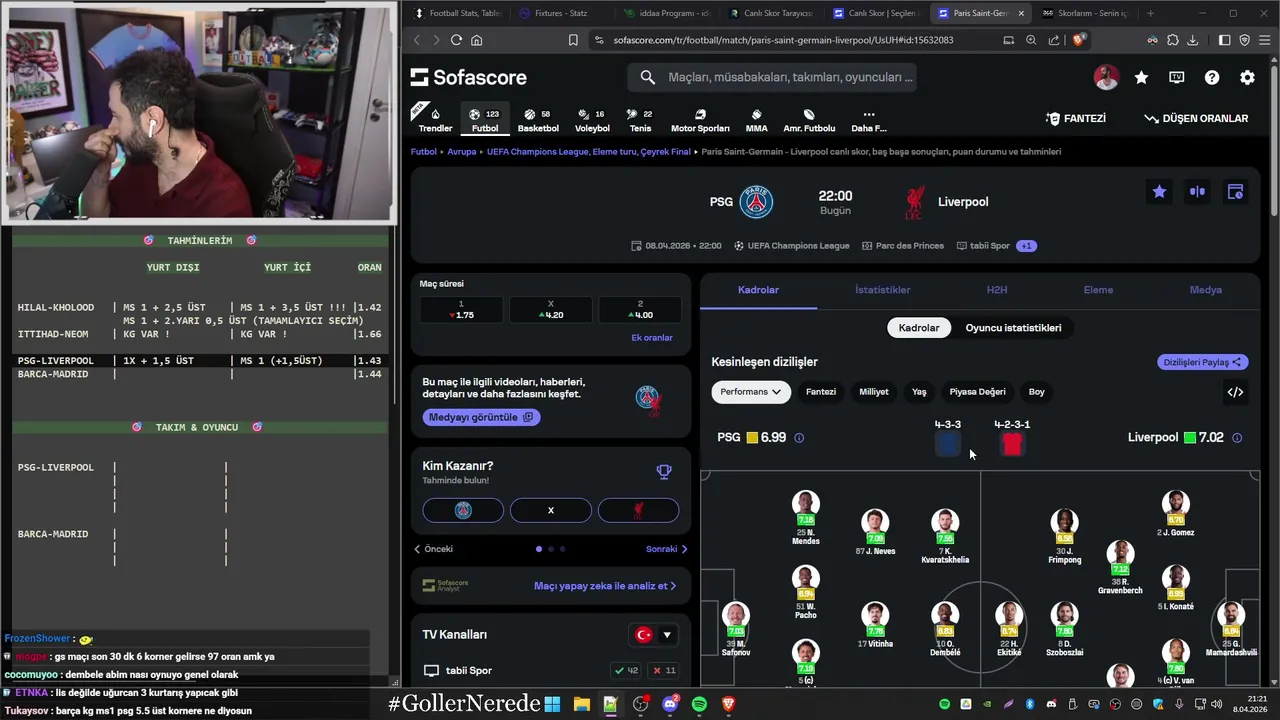Click the Sofascore logo
This screenshot has width=1280, height=720.
pyautogui.click(x=469, y=77)
